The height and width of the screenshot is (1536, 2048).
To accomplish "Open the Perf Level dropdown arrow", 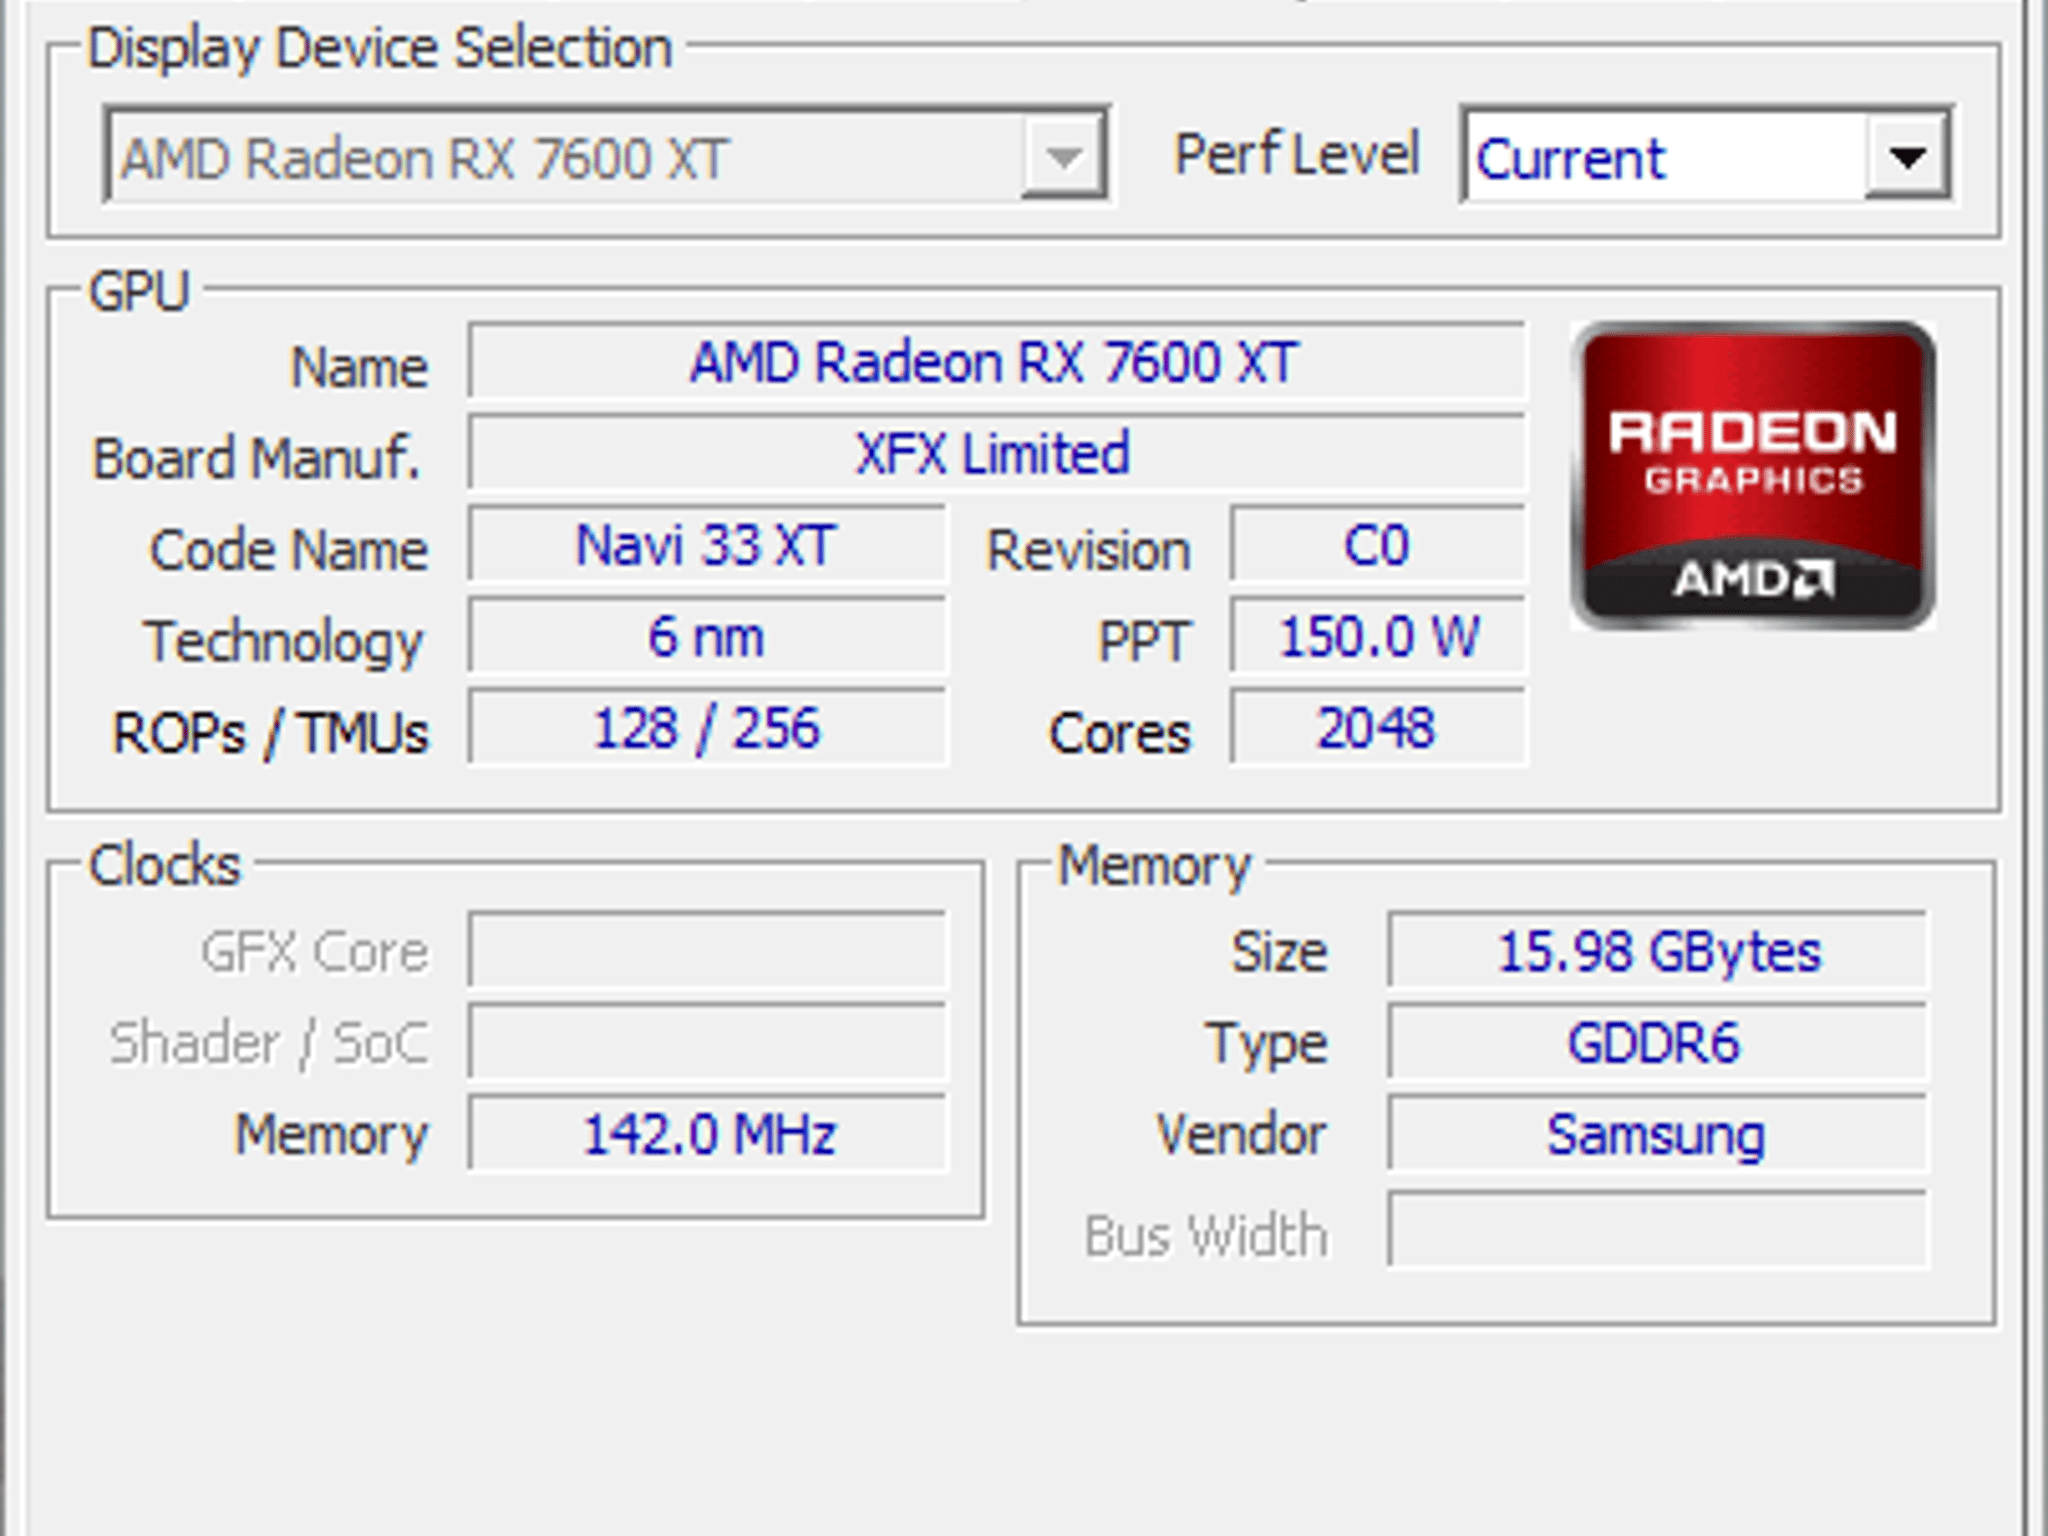I will [1906, 157].
